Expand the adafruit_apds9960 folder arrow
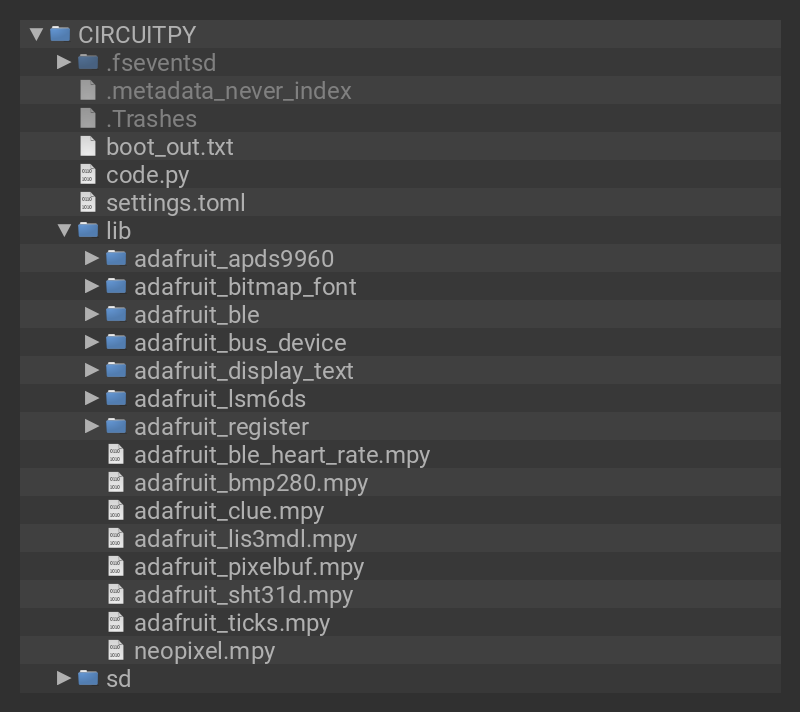This screenshot has width=800, height=712. coord(92,258)
